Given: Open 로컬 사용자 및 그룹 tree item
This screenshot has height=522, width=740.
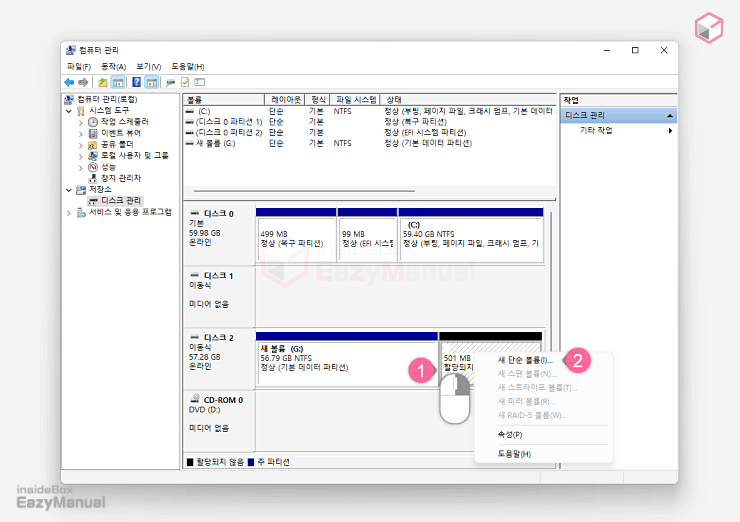Looking at the screenshot, I should point(135,156).
